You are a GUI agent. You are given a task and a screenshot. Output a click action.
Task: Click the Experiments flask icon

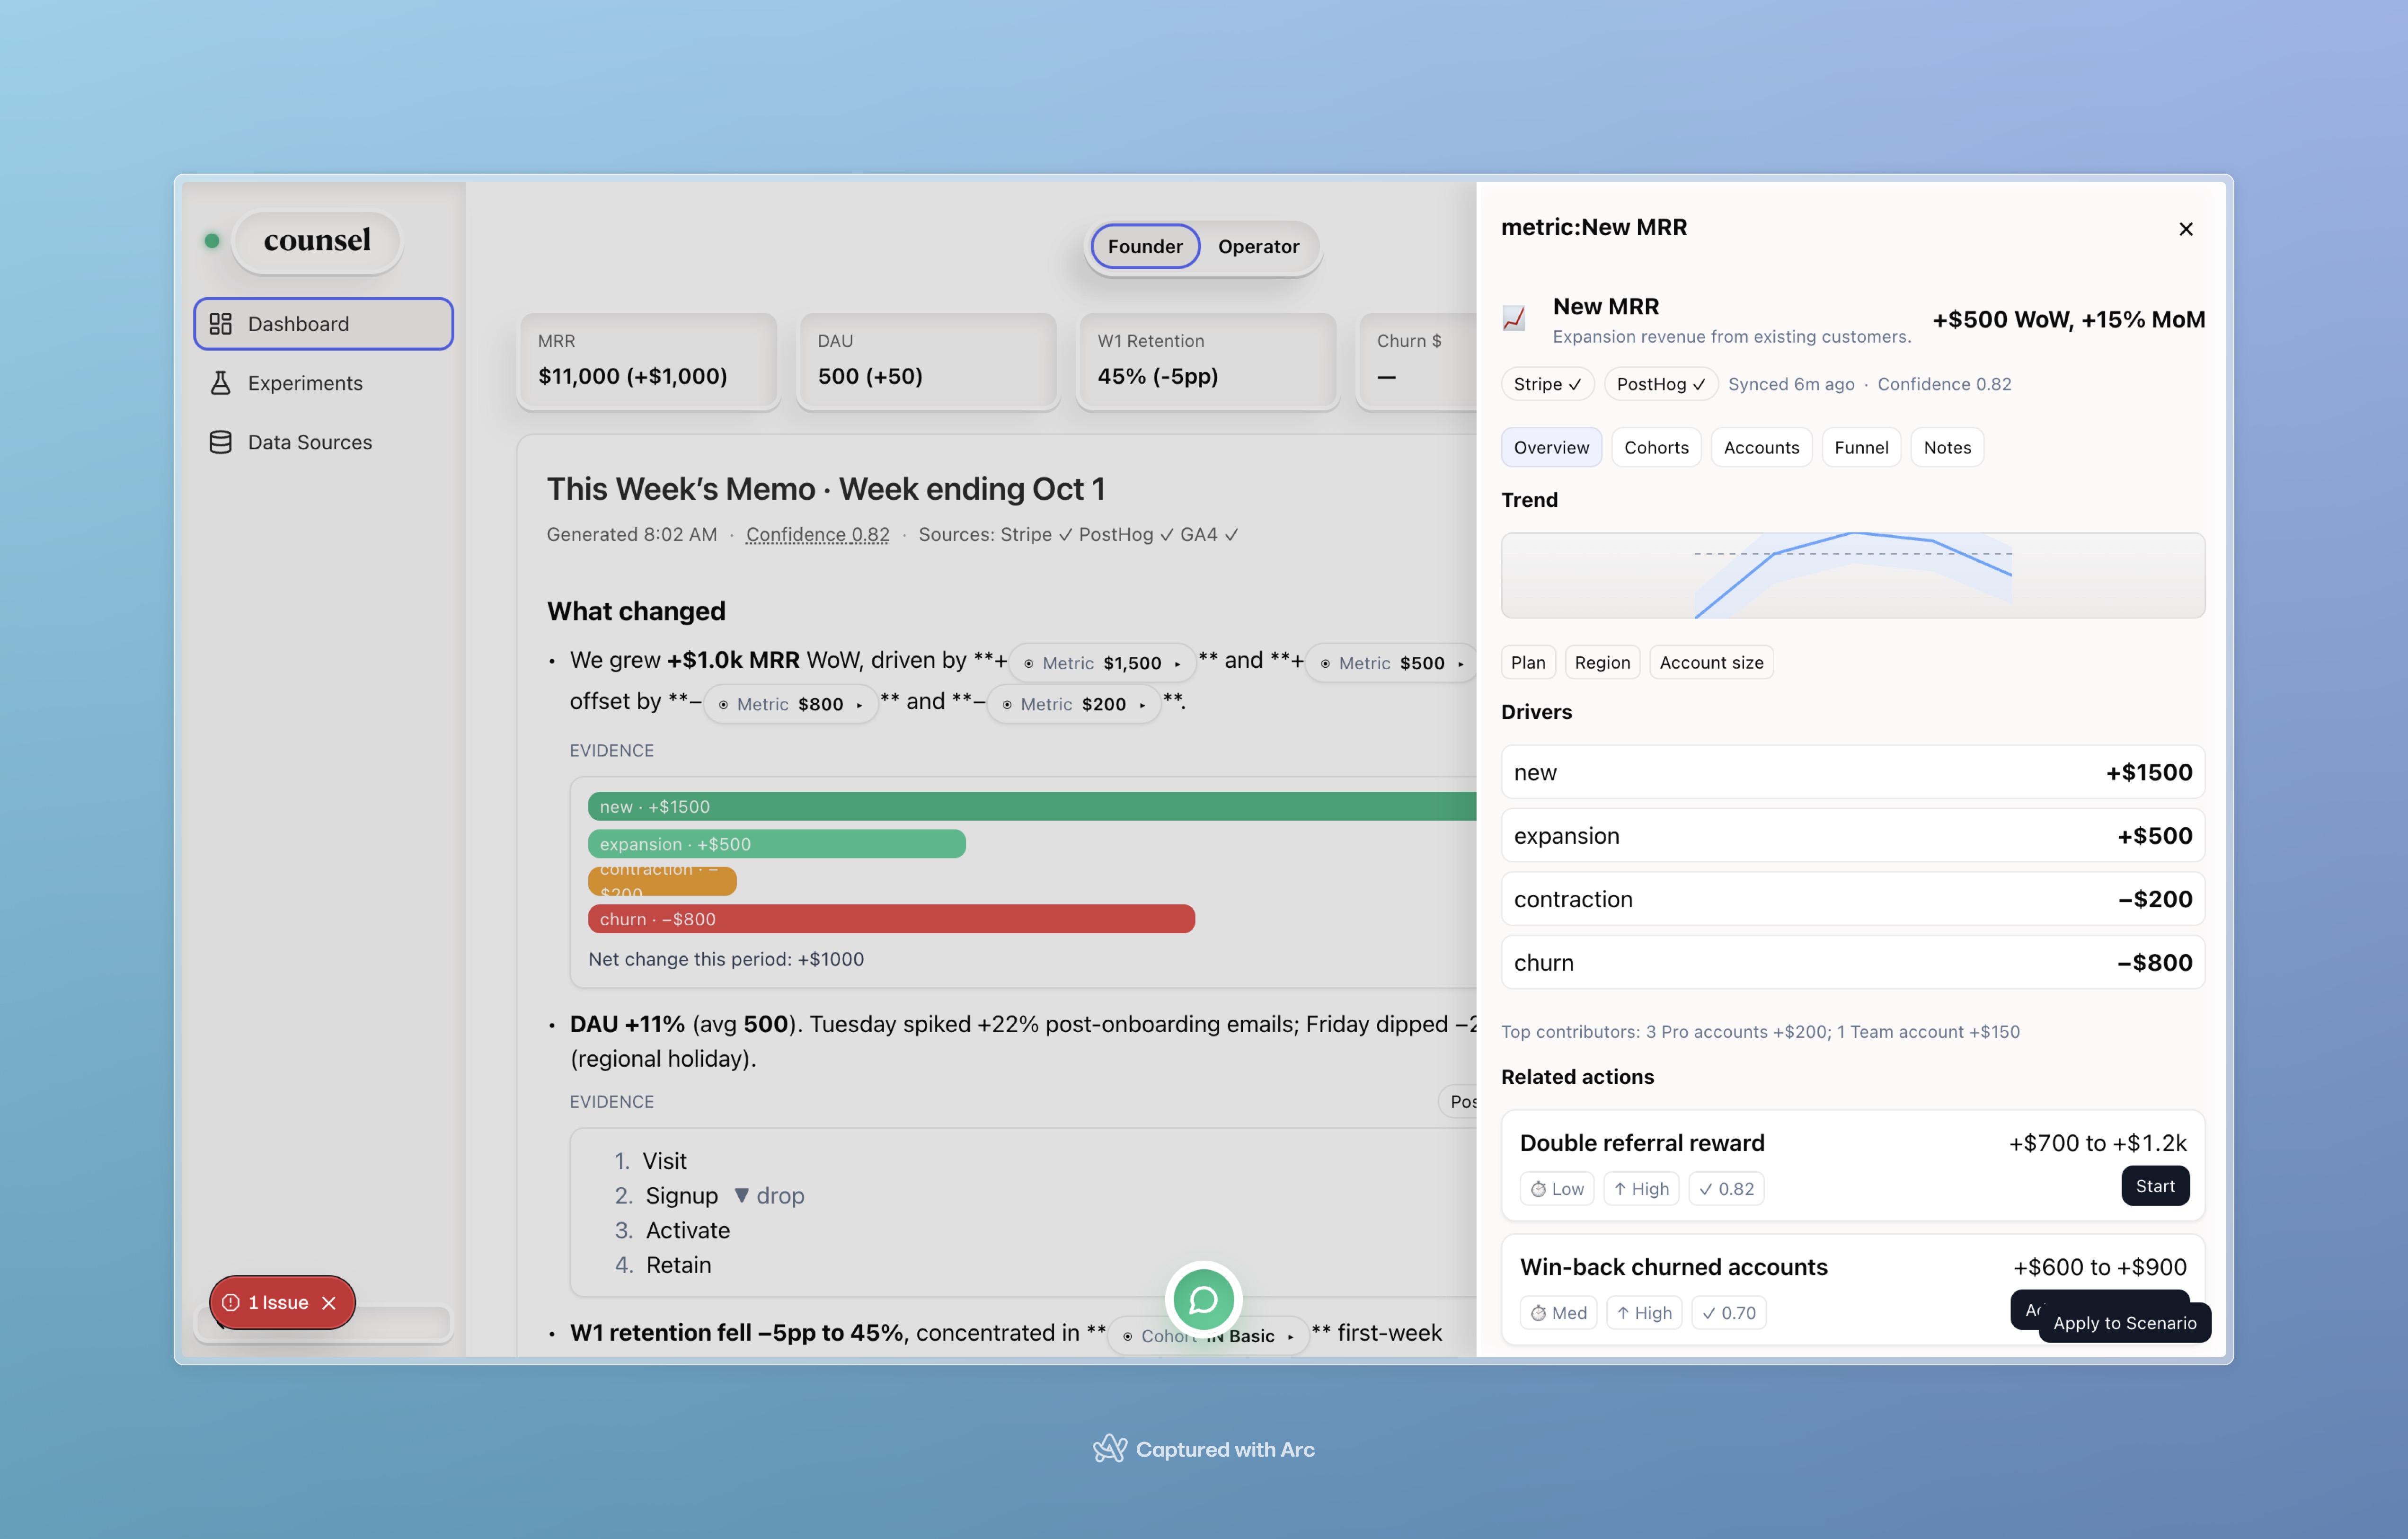point(220,383)
